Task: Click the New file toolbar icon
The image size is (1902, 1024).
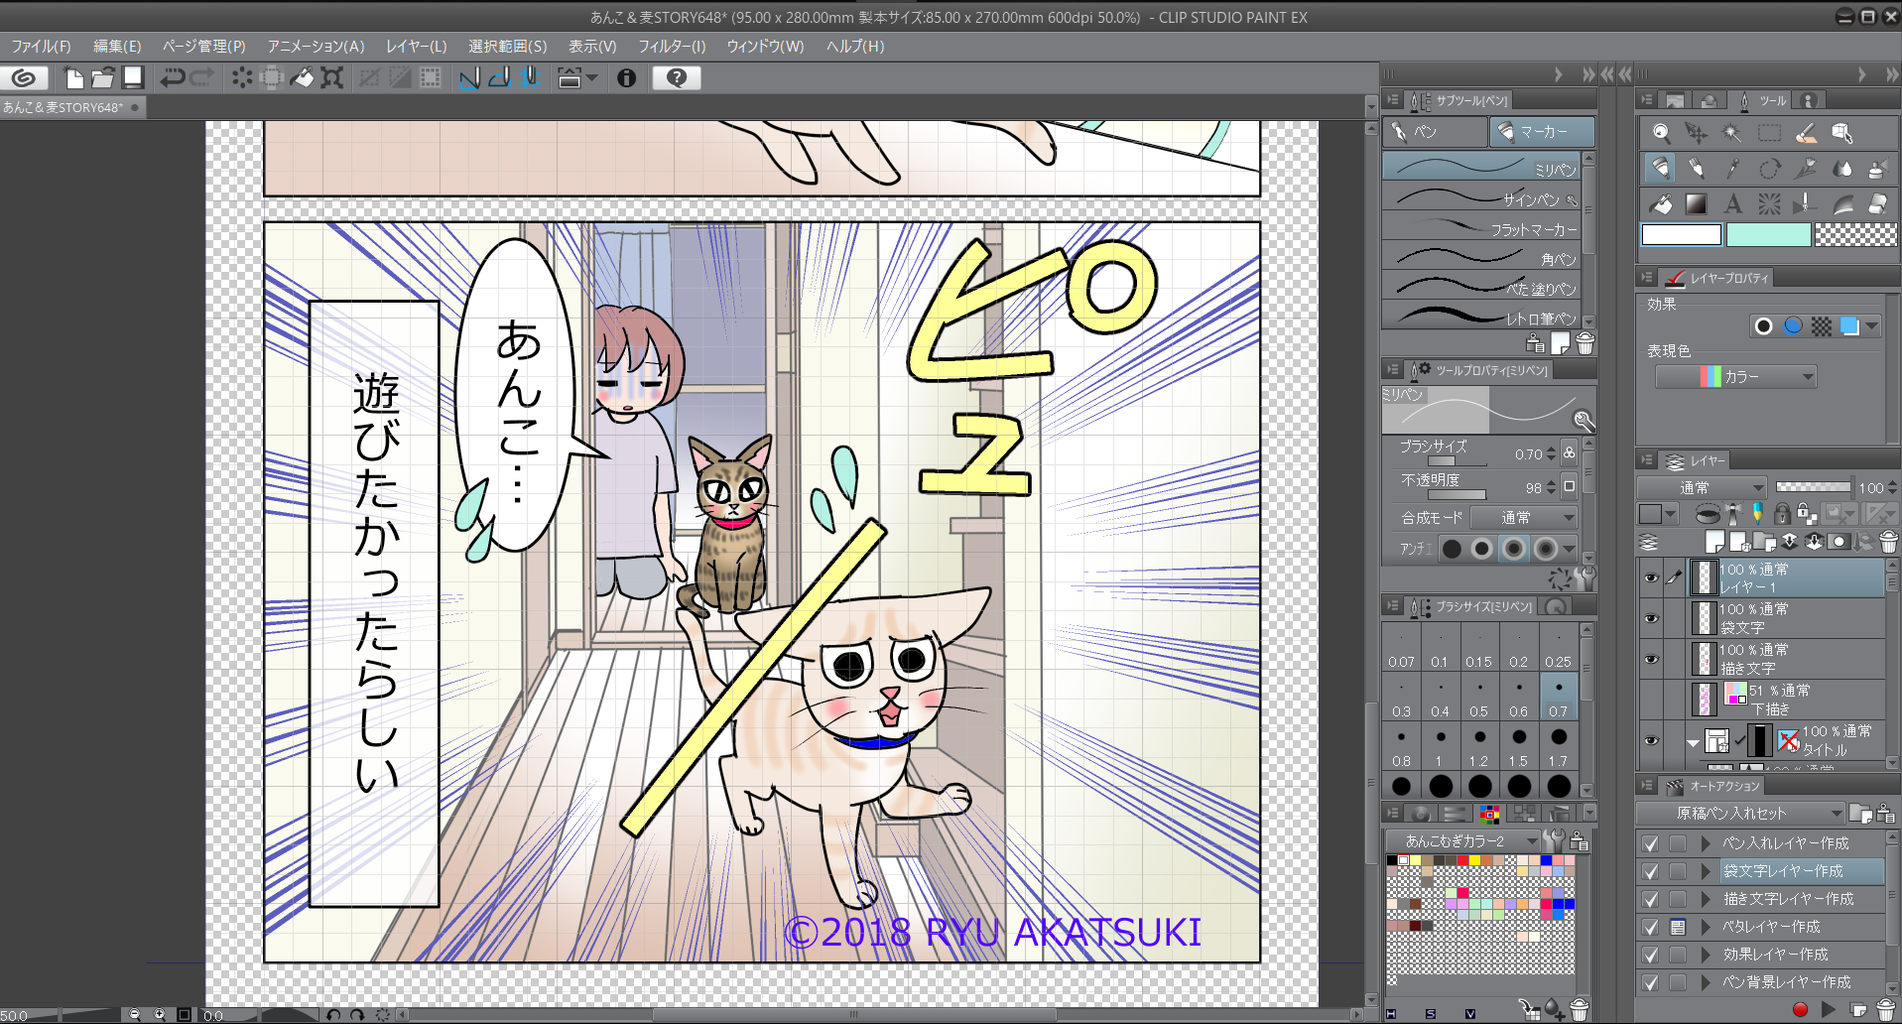Action: pos(74,78)
